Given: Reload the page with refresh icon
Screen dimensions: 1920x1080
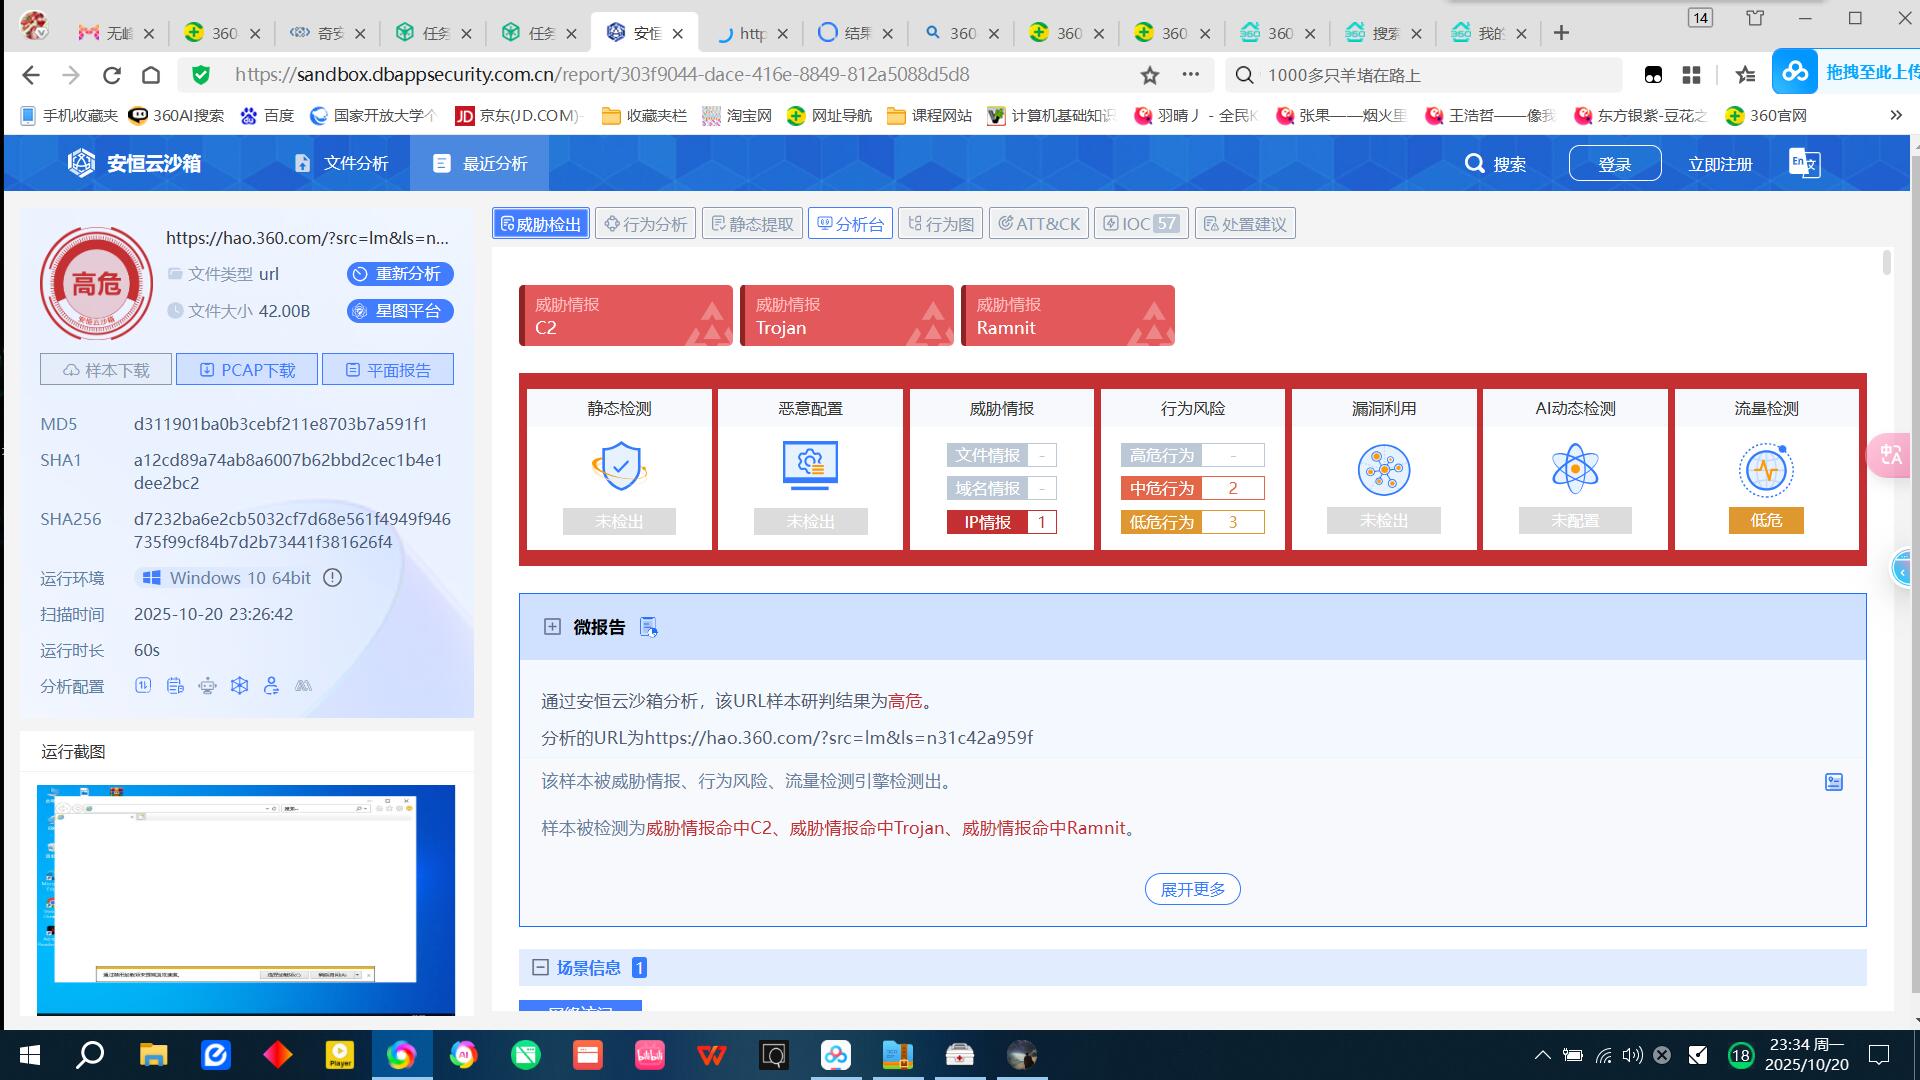Looking at the screenshot, I should [x=112, y=75].
